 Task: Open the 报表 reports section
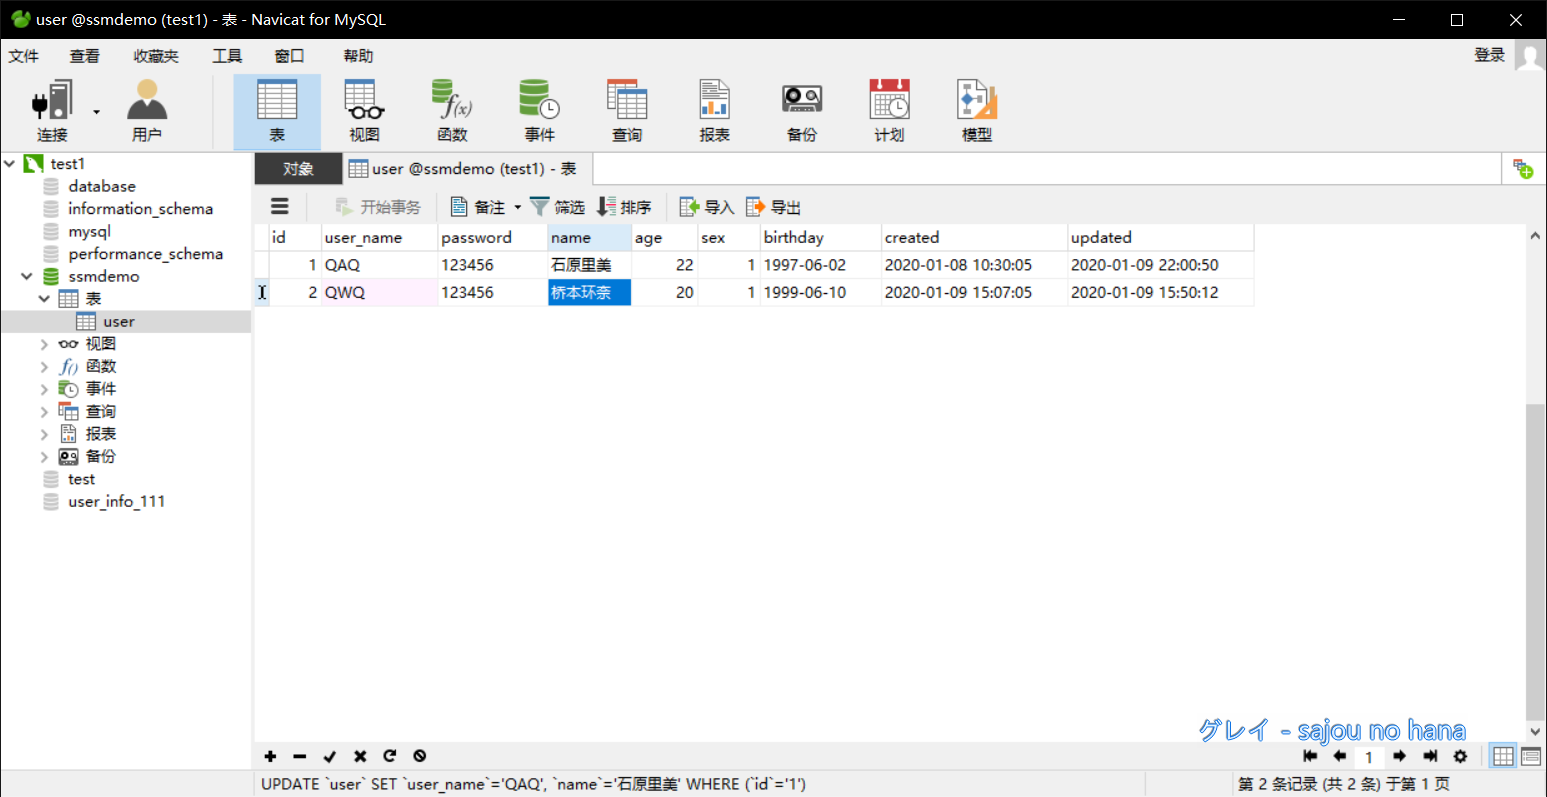coord(714,111)
